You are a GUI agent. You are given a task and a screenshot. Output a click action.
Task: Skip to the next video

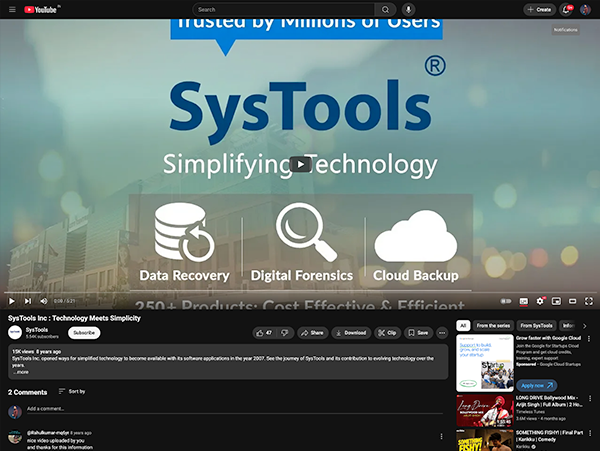tap(28, 301)
